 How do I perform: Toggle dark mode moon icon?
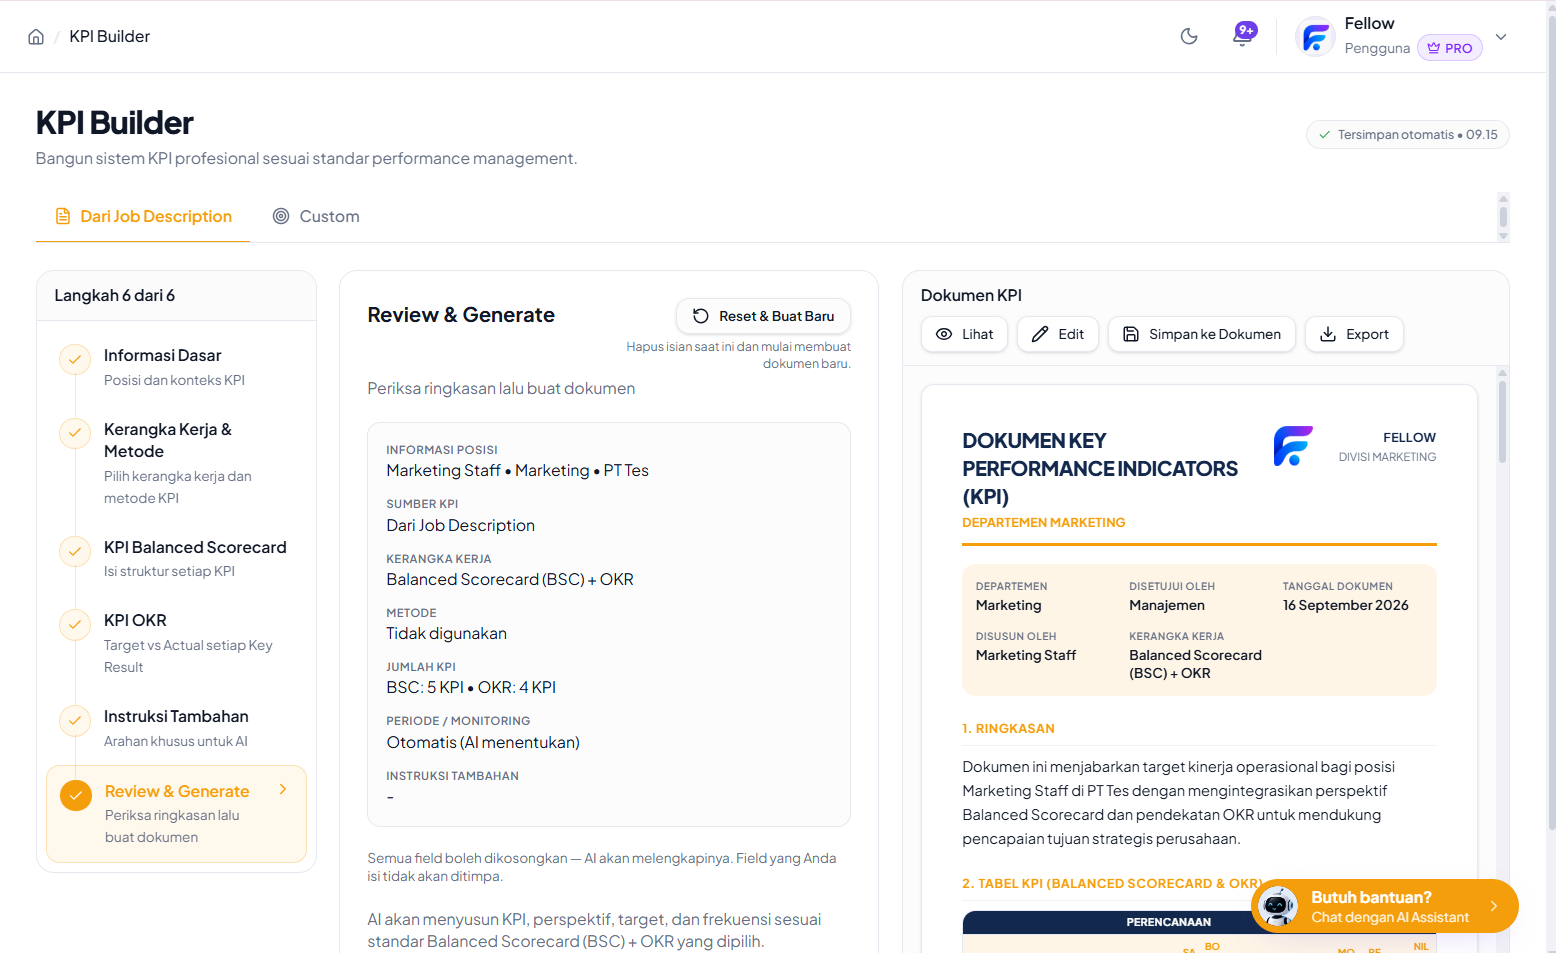pos(1189,37)
